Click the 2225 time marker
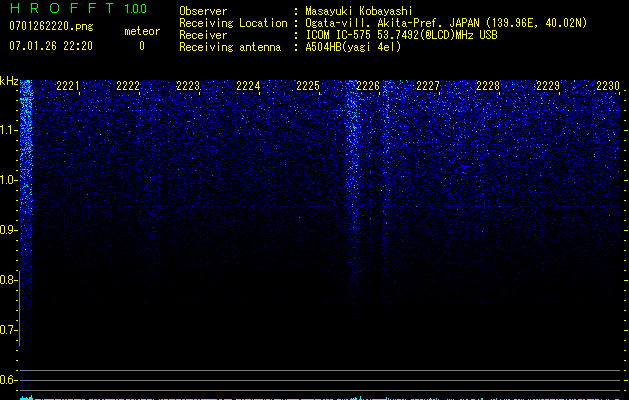Screen dimensions: 629x400 pos(308,85)
